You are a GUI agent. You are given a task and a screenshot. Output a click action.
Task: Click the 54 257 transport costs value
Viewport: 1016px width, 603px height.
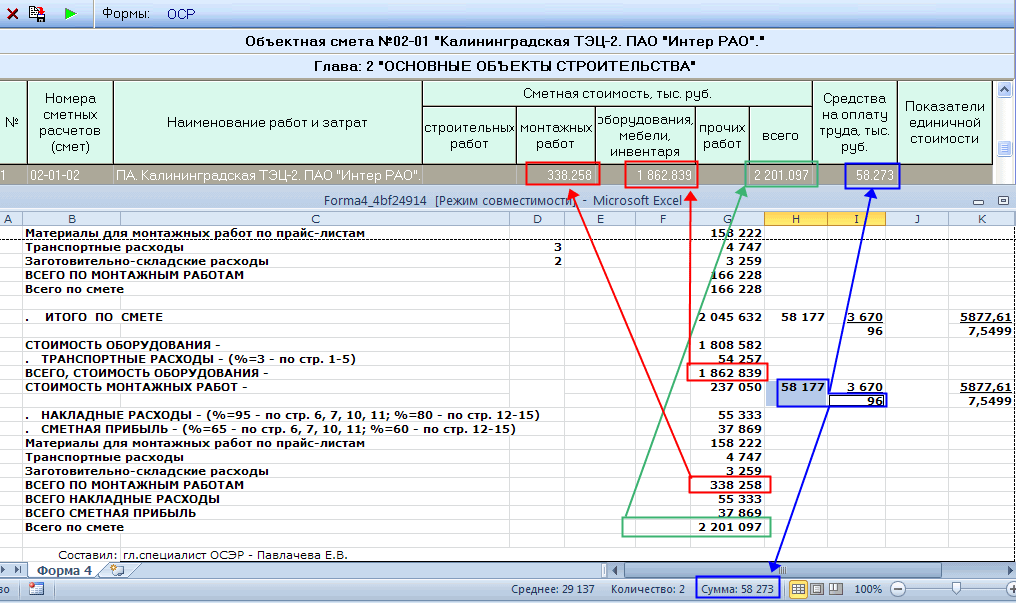pyautogui.click(x=739, y=359)
